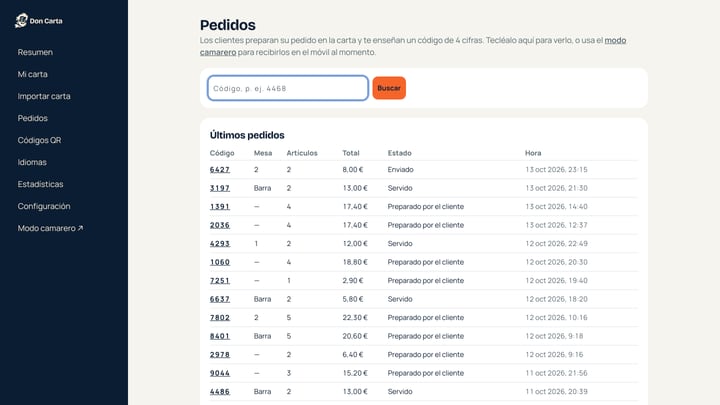Click the 20,60 € total

[x=355, y=336]
